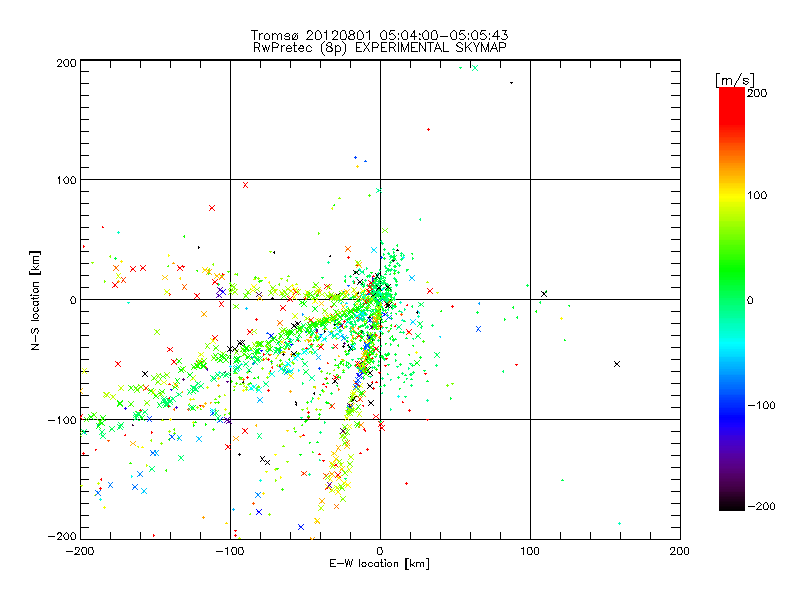Click the x-axis tick label '-100'
This screenshot has height=600, width=800.
coord(230,551)
